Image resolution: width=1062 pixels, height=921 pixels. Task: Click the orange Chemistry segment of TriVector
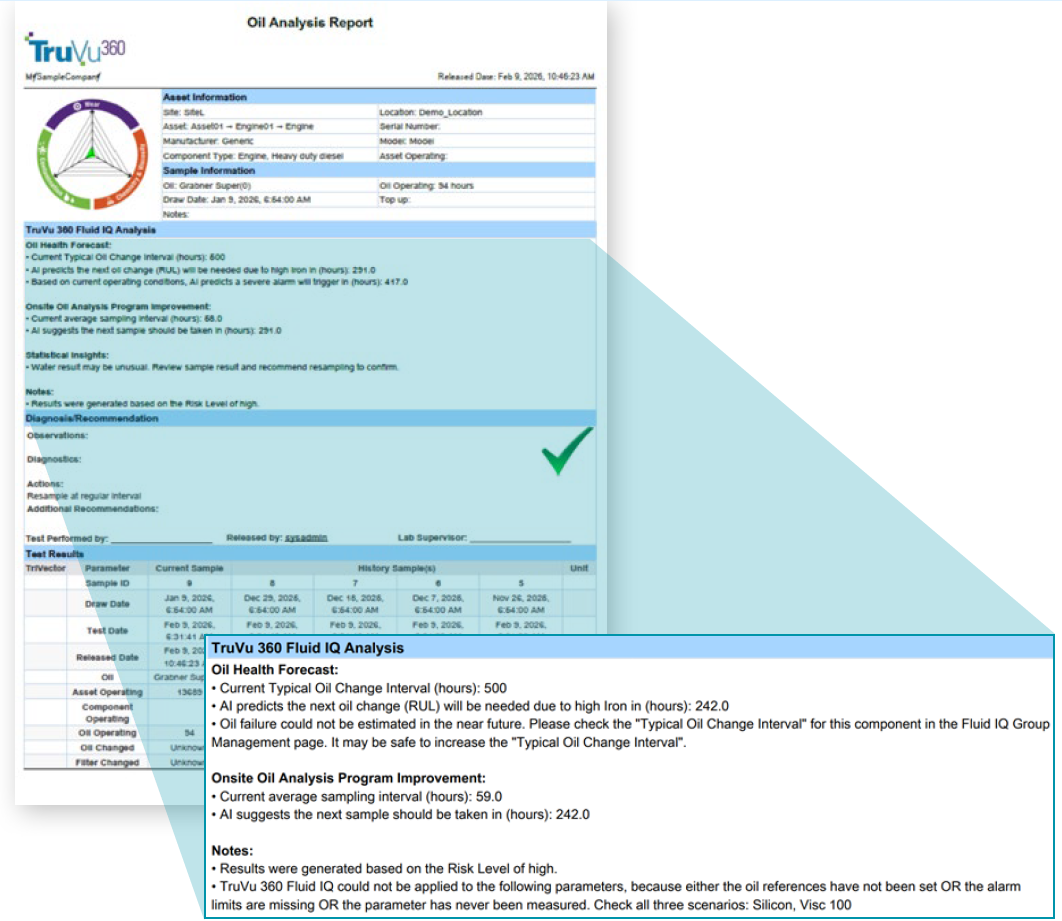click(135, 177)
